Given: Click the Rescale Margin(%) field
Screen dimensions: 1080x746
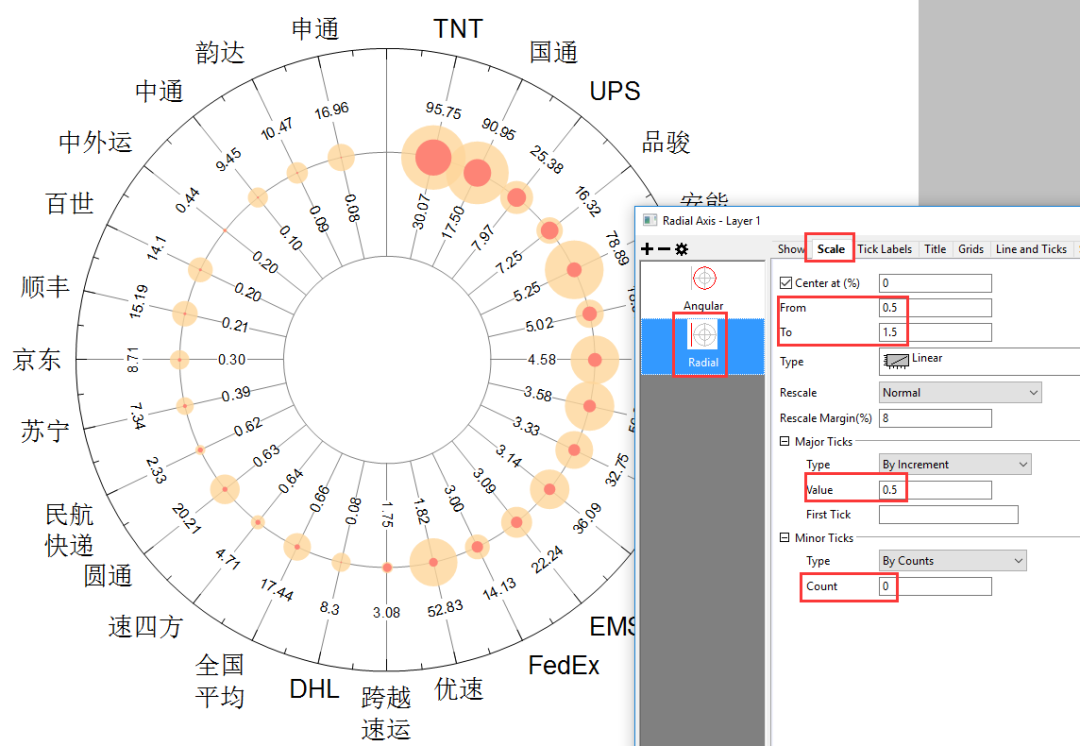Looking at the screenshot, I should click(x=935, y=418).
